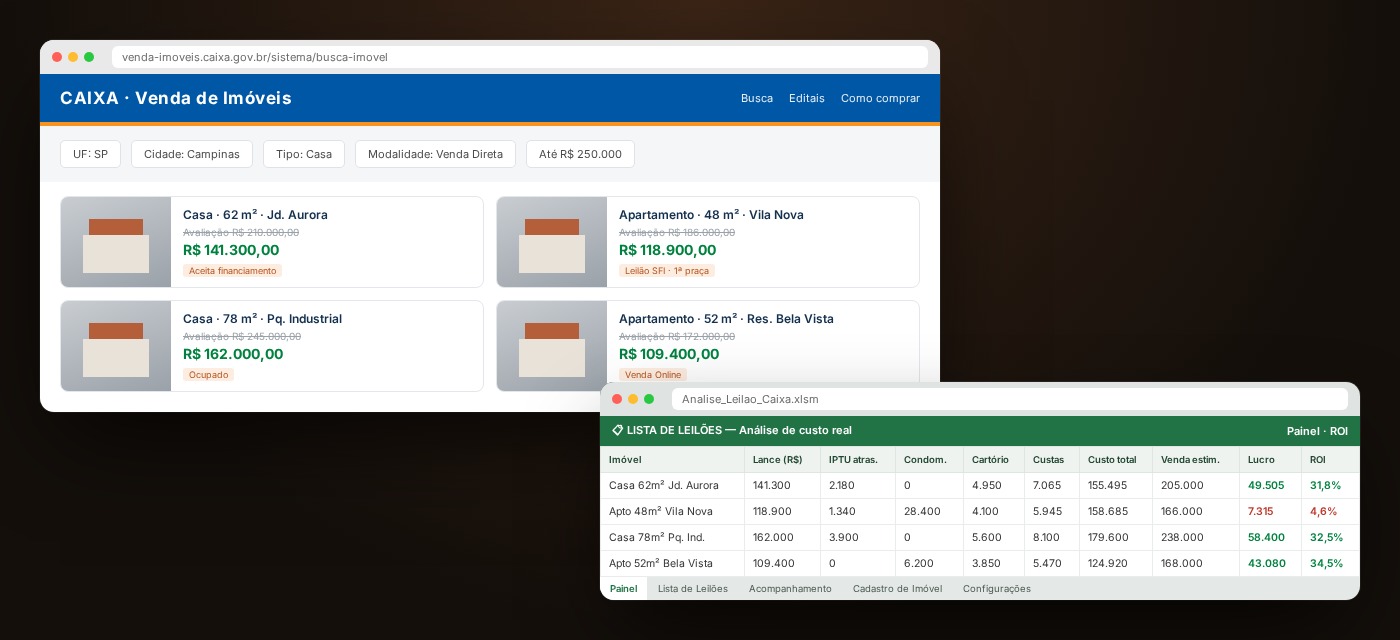
Task: Switch to the Cadastro de Imóvel sheet tab
Action: tap(898, 589)
